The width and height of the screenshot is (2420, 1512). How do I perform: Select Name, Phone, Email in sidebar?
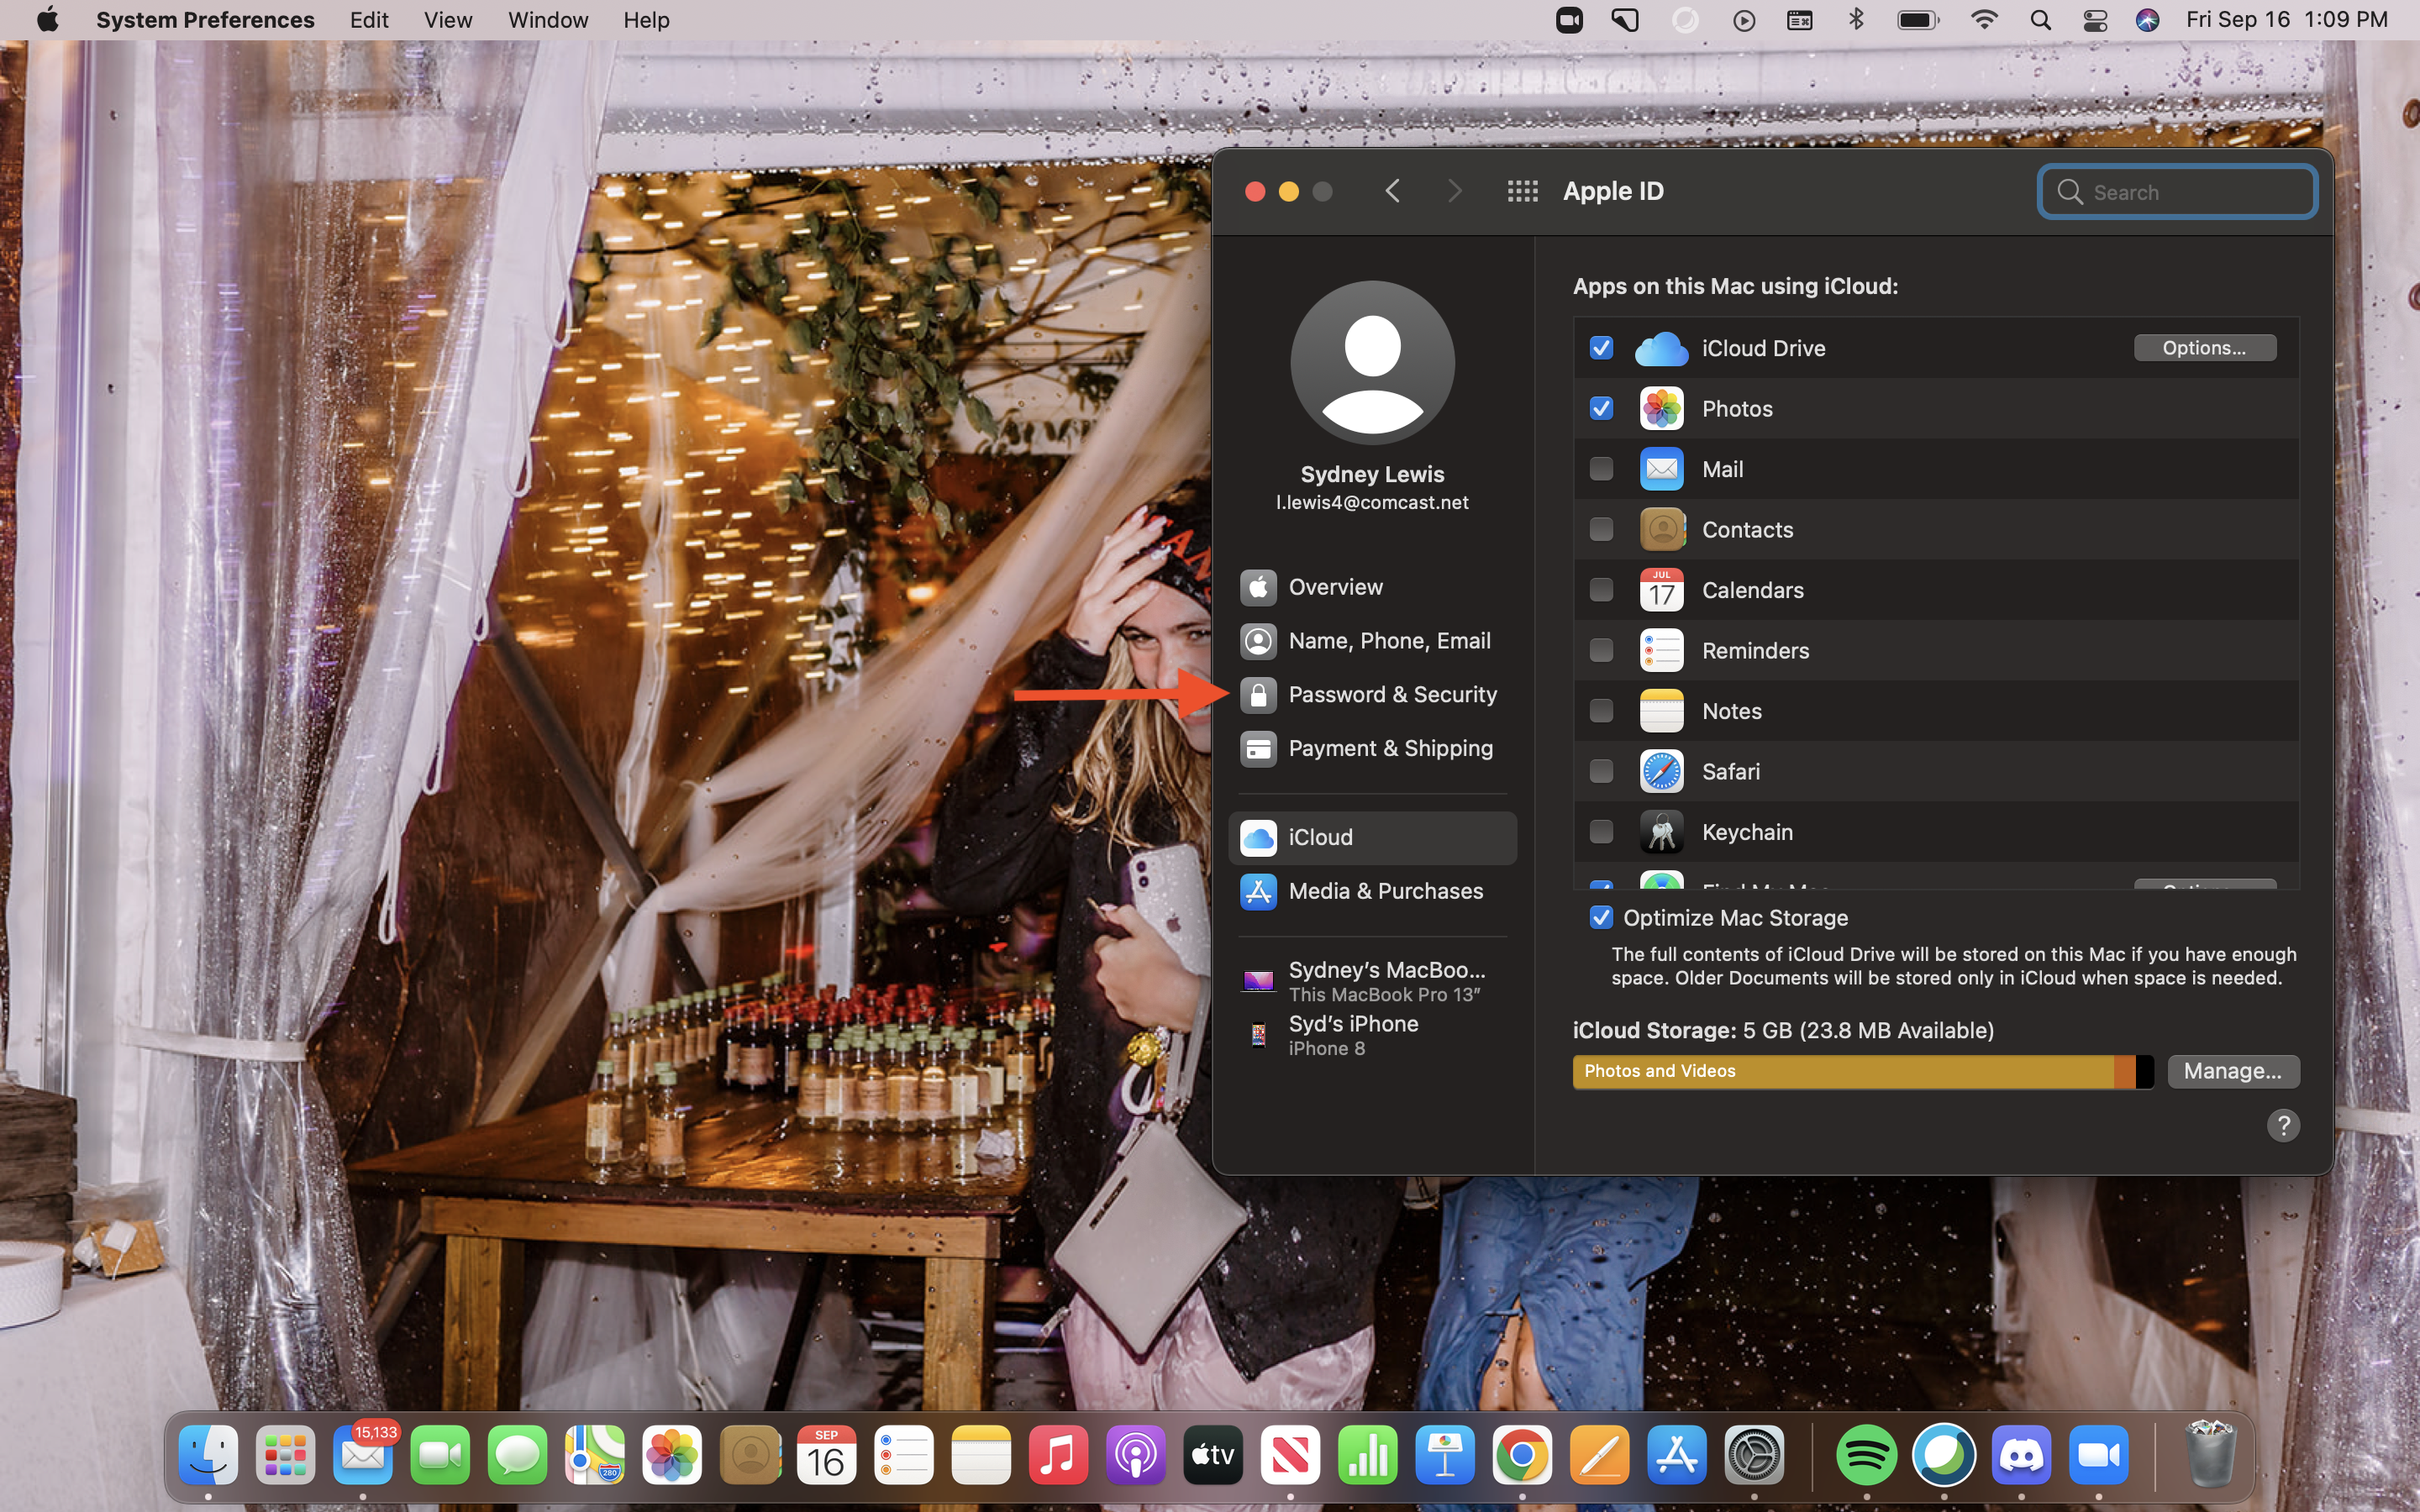1372,641
